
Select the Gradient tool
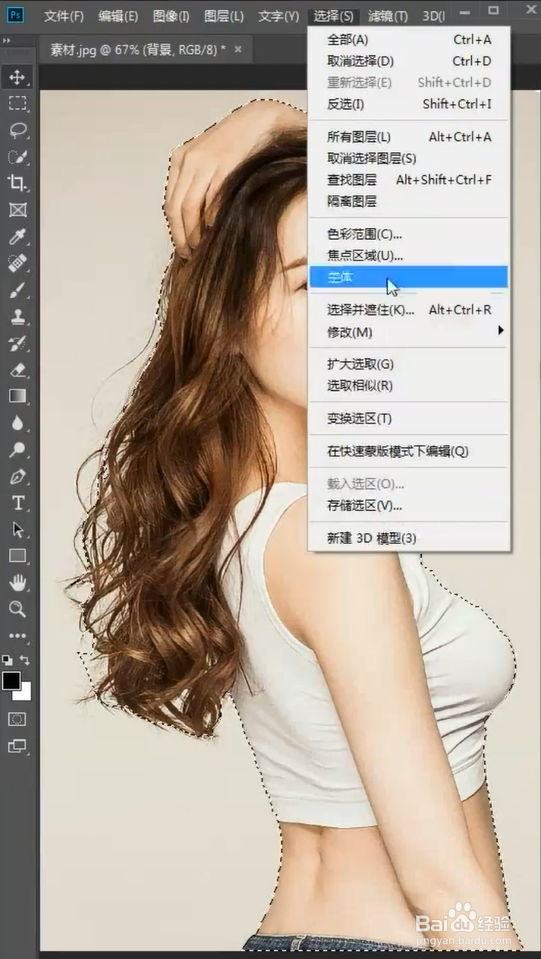[17, 396]
